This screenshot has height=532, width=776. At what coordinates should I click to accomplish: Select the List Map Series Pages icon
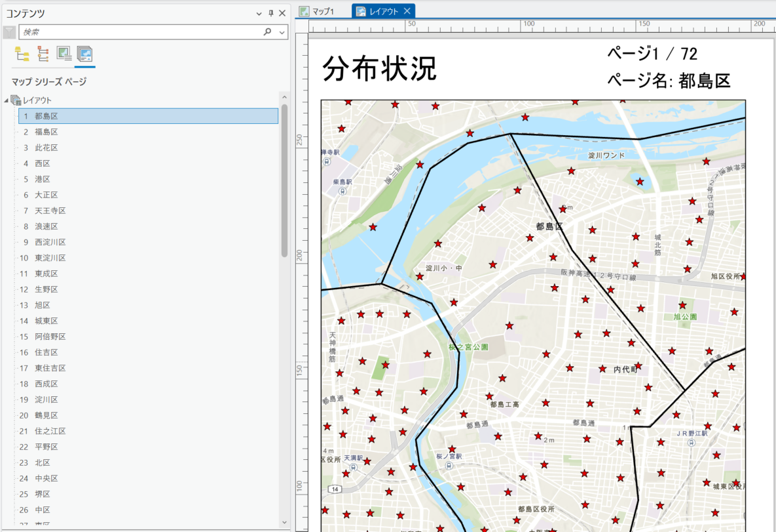click(x=85, y=53)
